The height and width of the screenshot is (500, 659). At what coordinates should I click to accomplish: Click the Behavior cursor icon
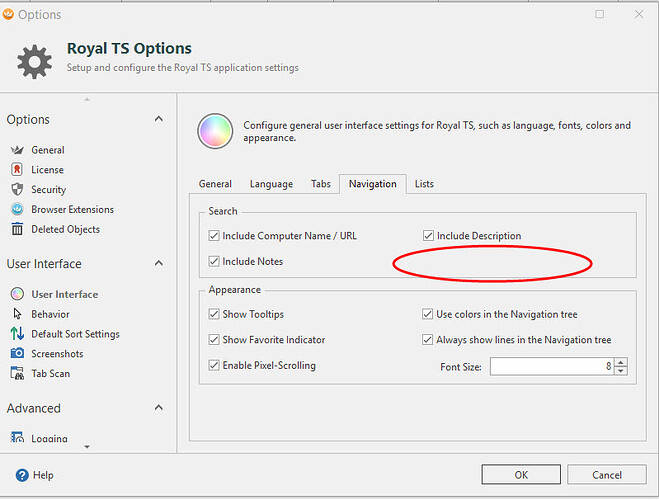(x=17, y=314)
